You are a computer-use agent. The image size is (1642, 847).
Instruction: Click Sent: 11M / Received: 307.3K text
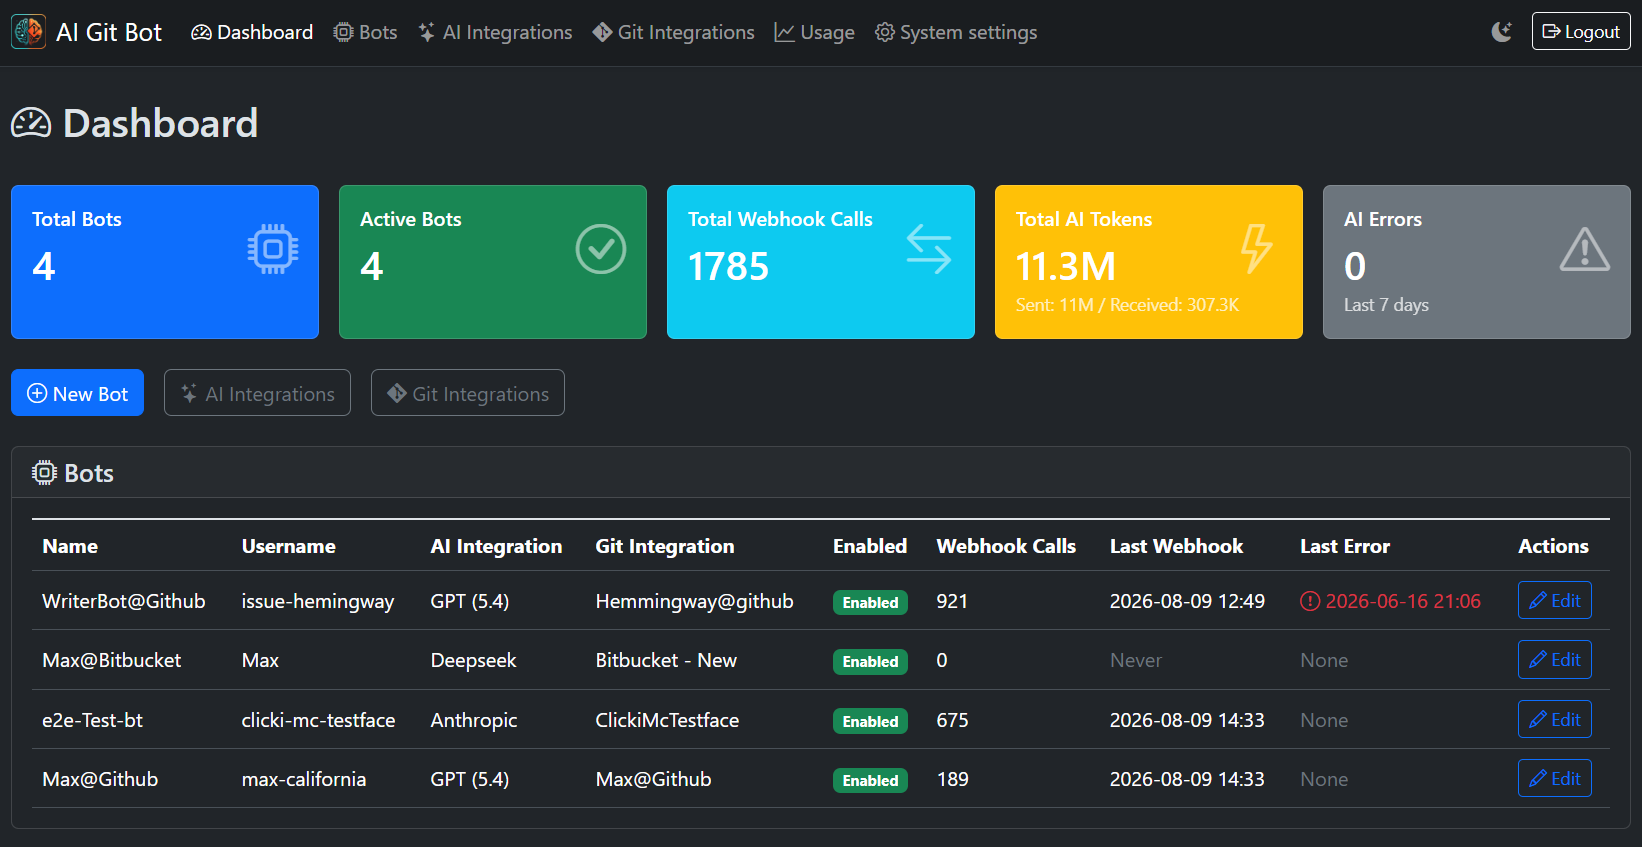1127,305
